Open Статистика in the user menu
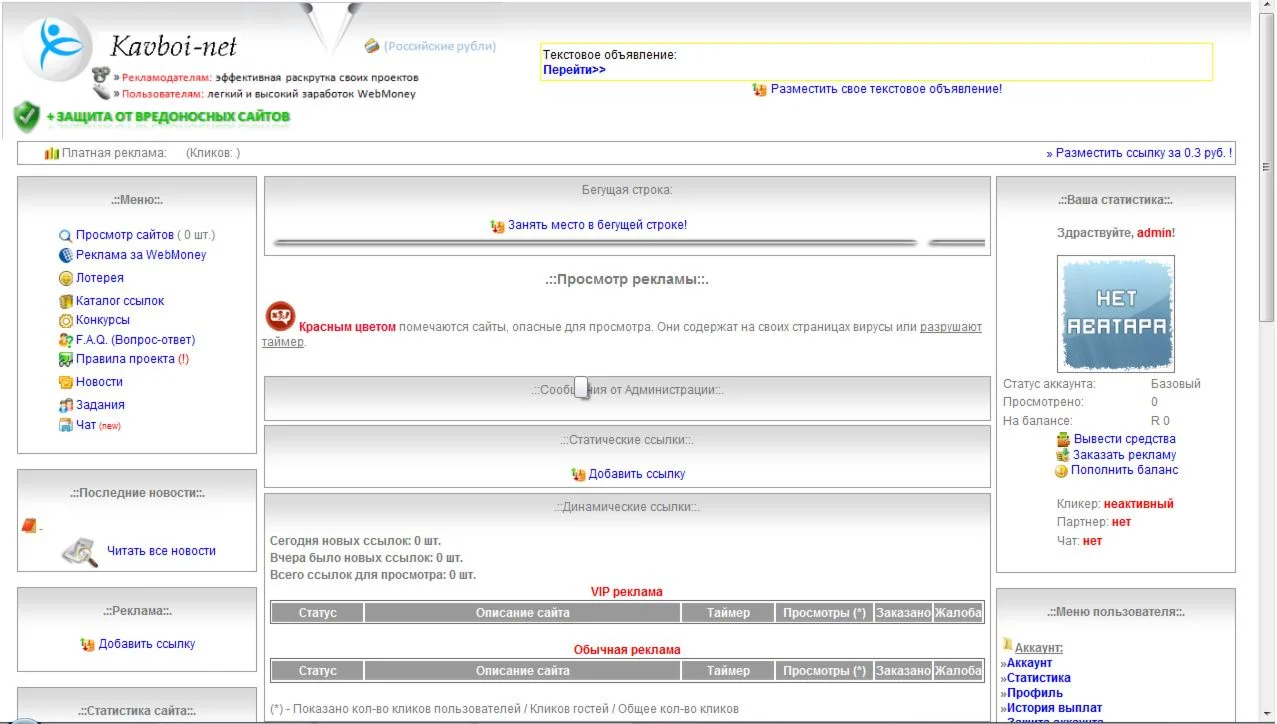1277x724 pixels. pos(1038,678)
